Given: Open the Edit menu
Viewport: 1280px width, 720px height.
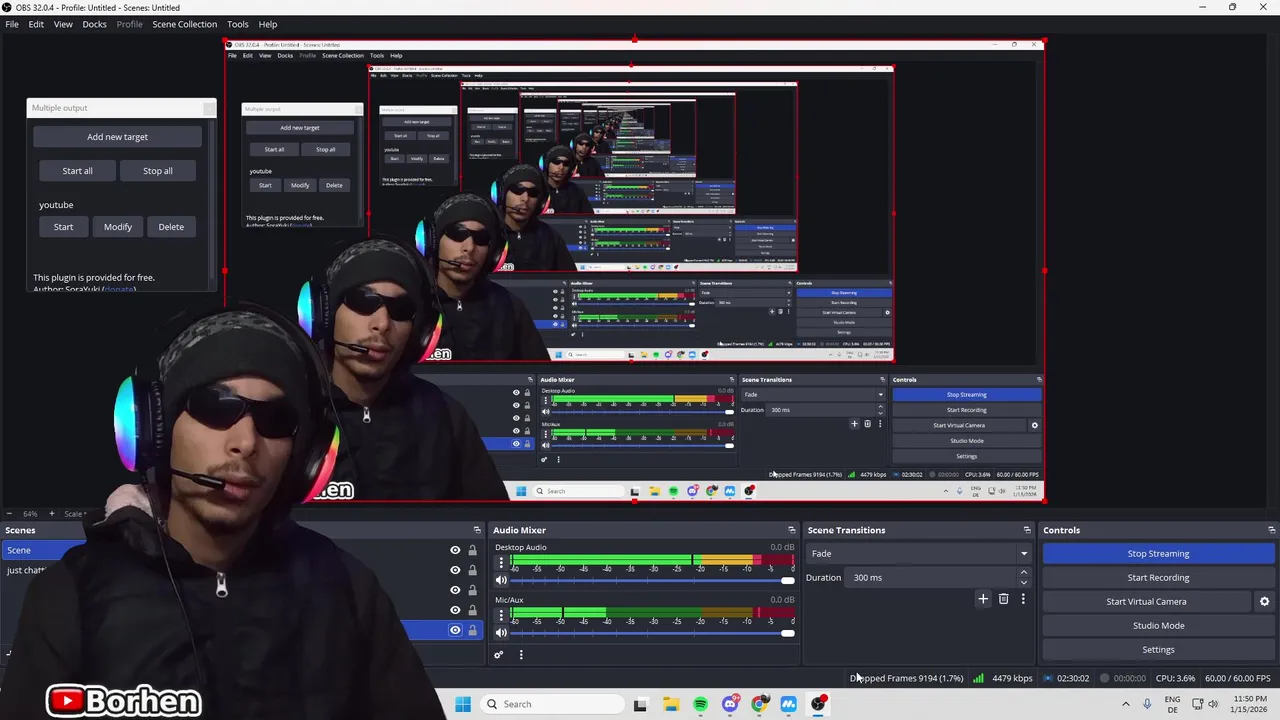Looking at the screenshot, I should pos(36,24).
